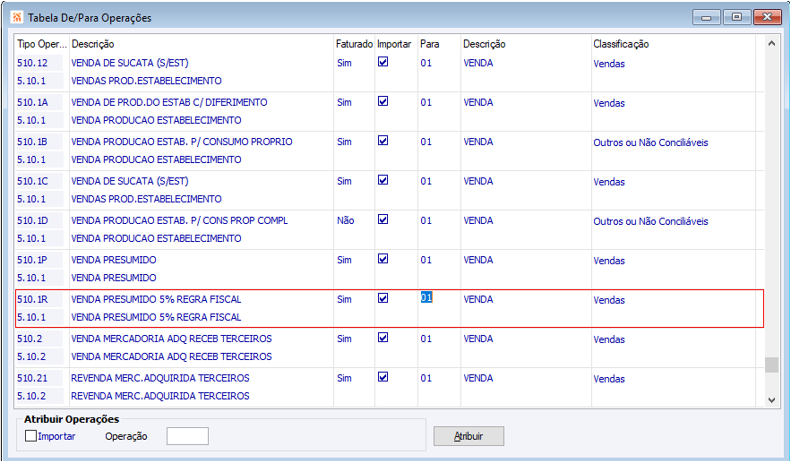Focus the Operação input field
Image resolution: width=790 pixels, height=461 pixels.
187,436
